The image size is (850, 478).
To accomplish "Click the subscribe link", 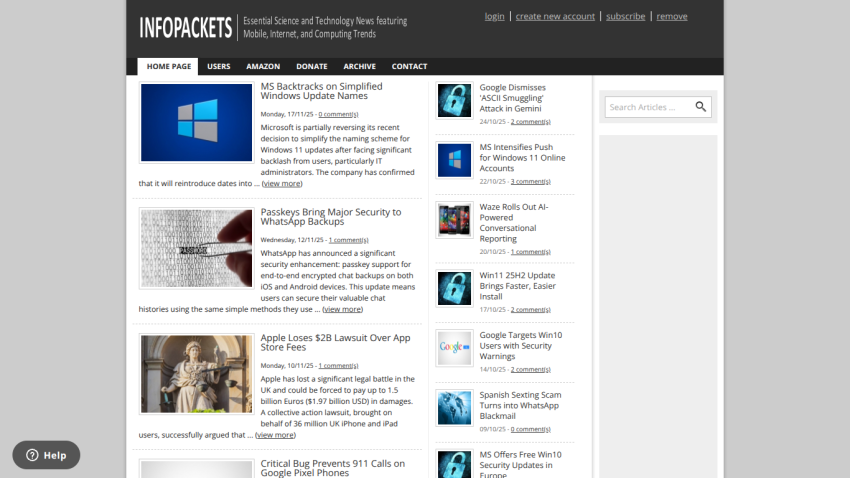I will [x=626, y=16].
